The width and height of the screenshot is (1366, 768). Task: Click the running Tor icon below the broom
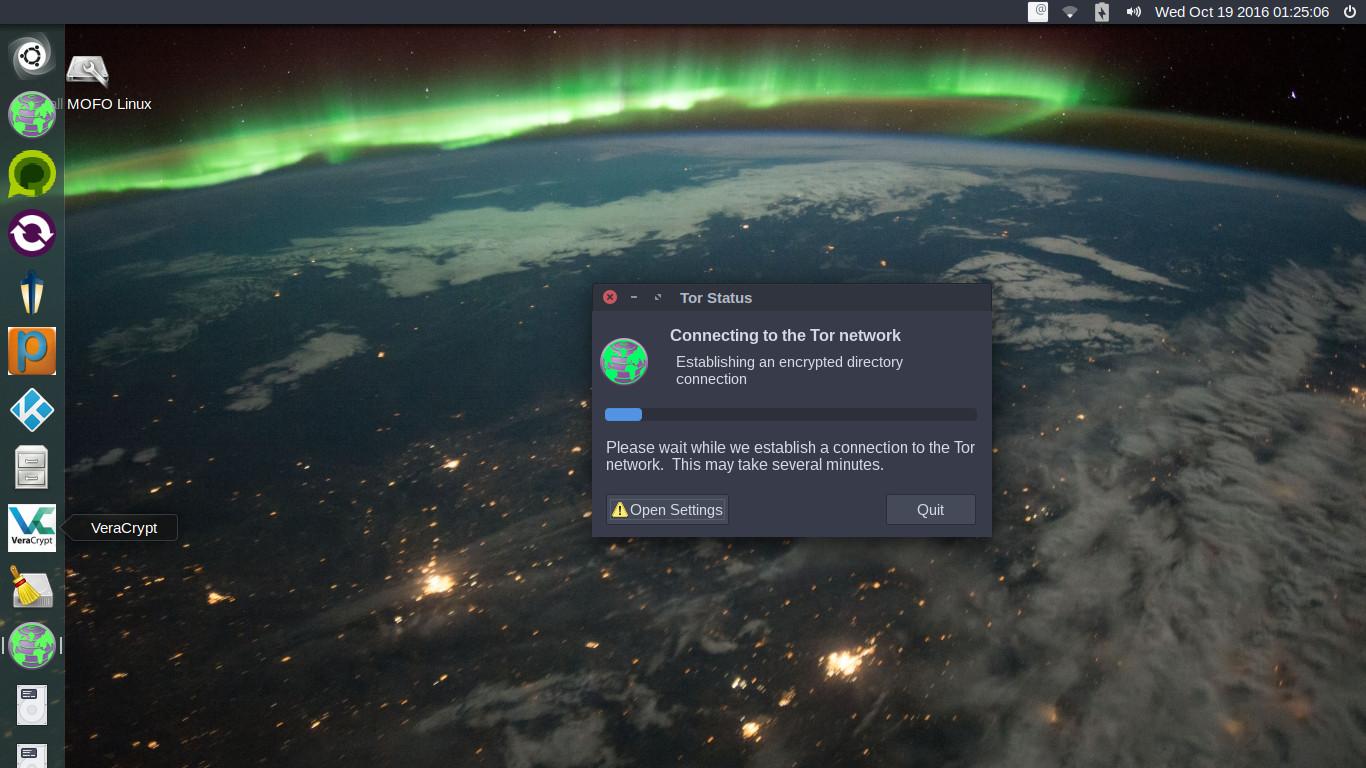click(x=32, y=646)
